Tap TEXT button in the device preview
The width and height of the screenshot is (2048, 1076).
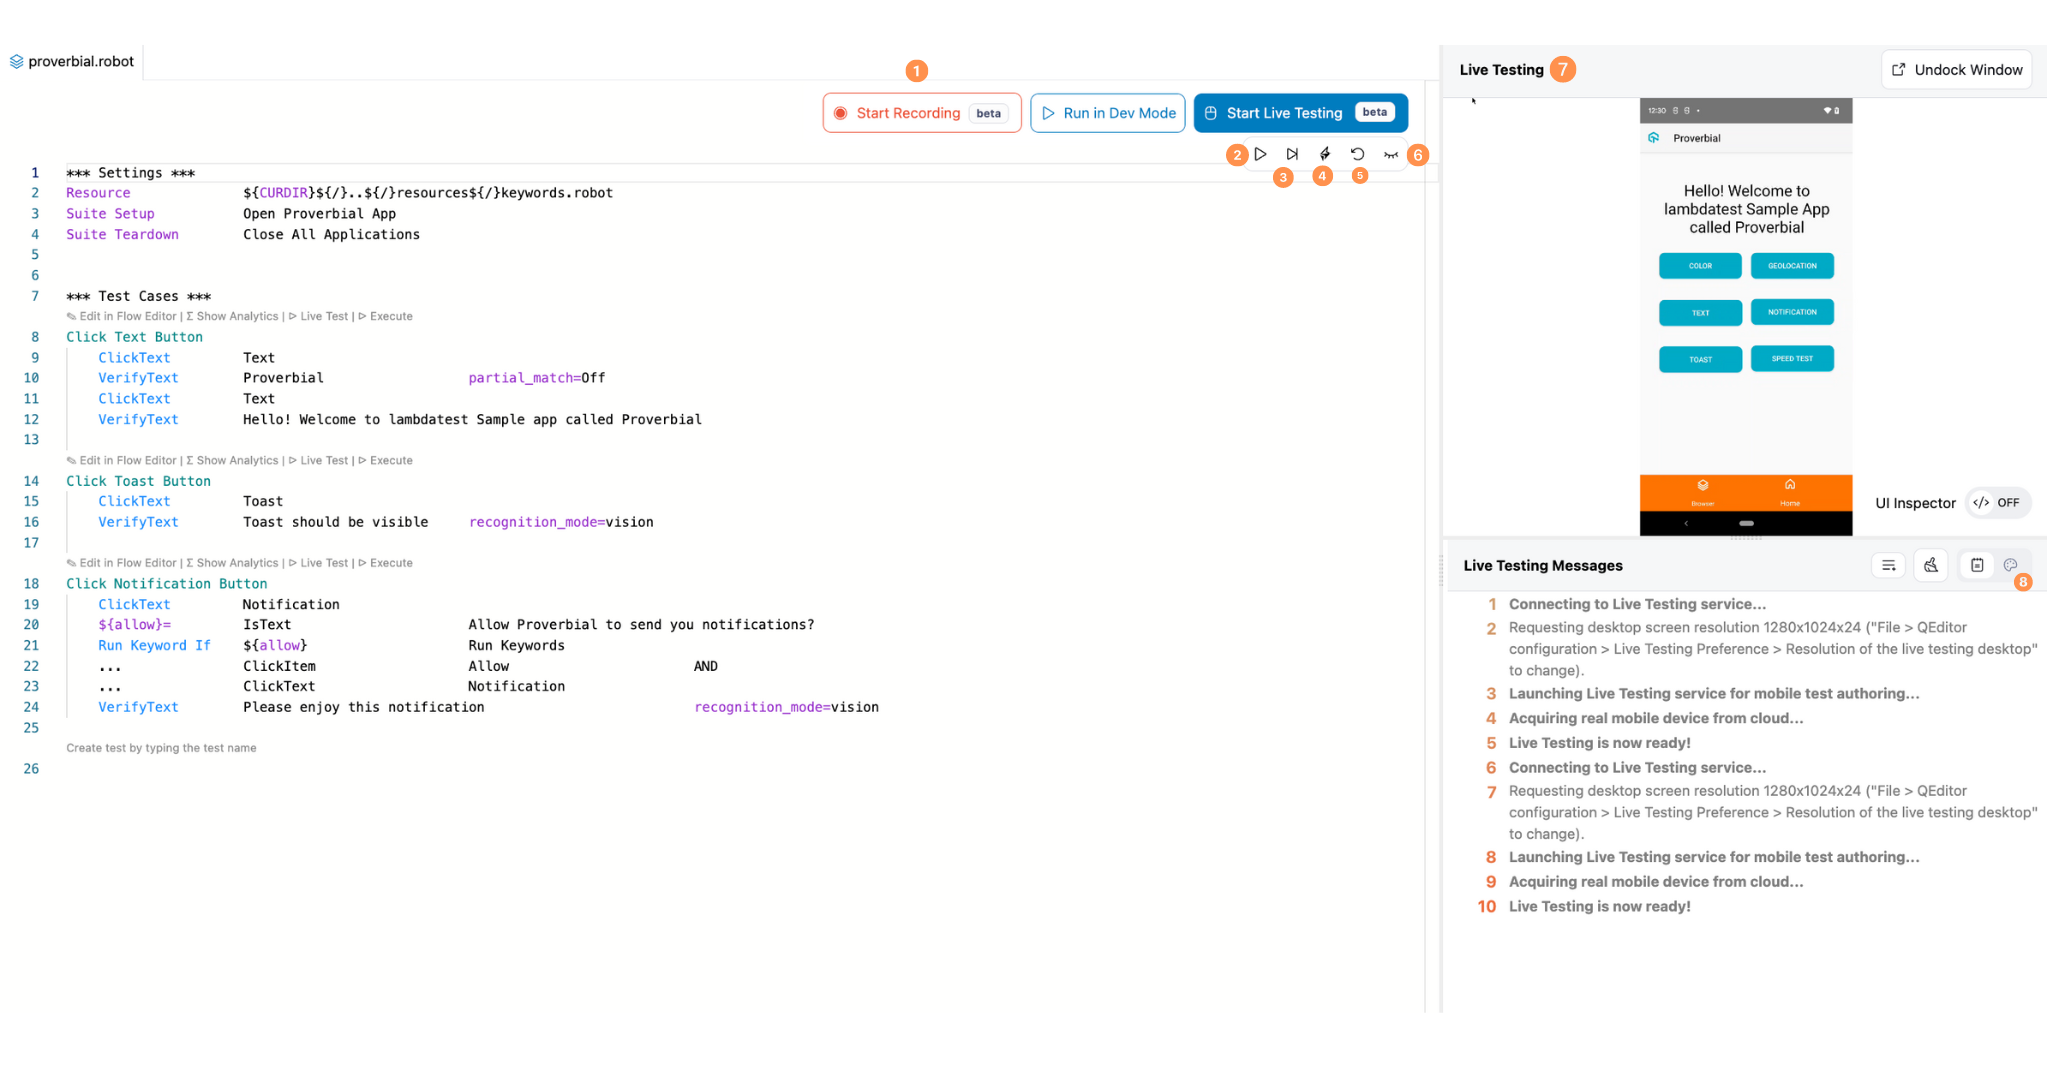[x=1700, y=313]
